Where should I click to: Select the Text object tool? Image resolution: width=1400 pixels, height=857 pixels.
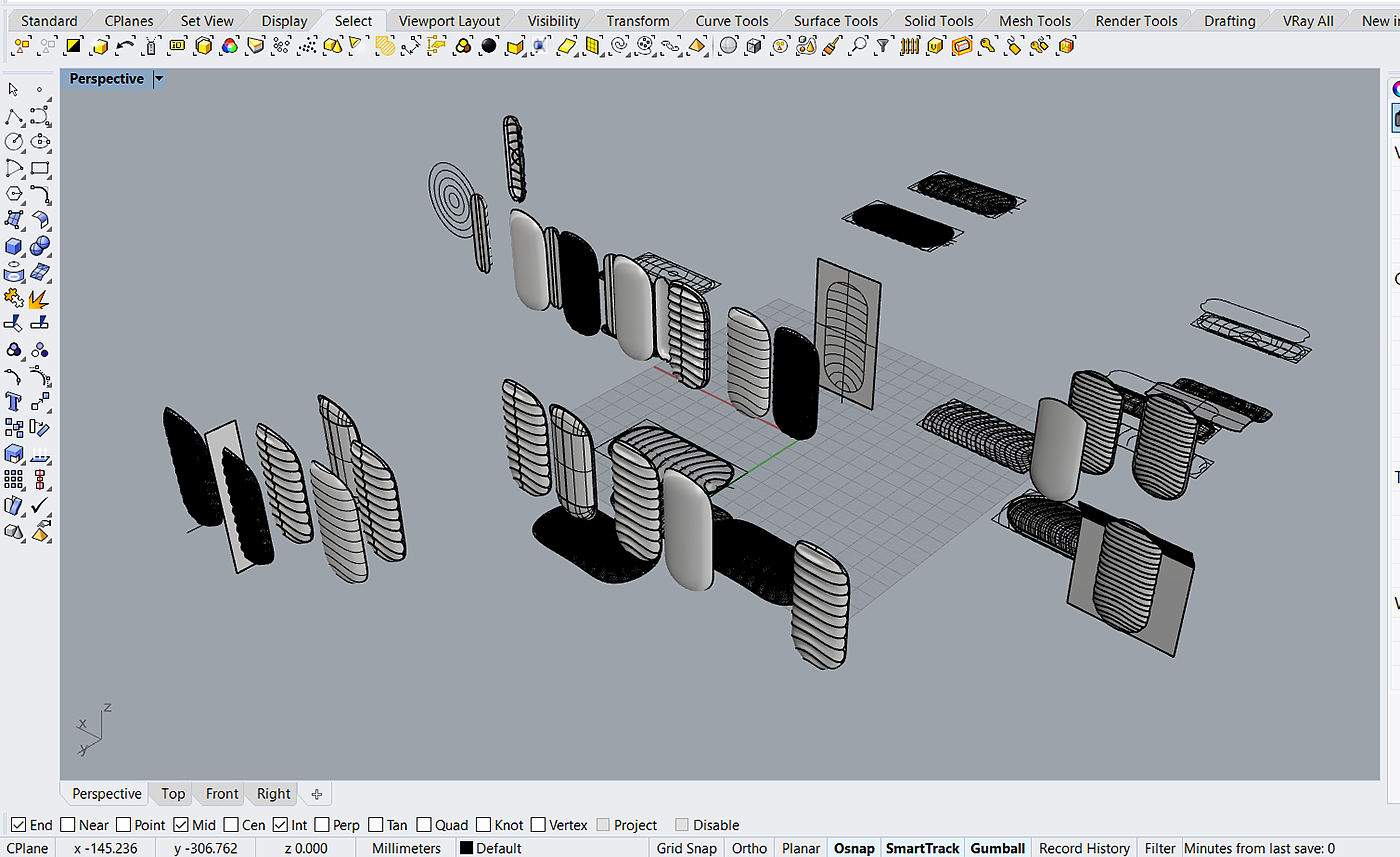14,402
